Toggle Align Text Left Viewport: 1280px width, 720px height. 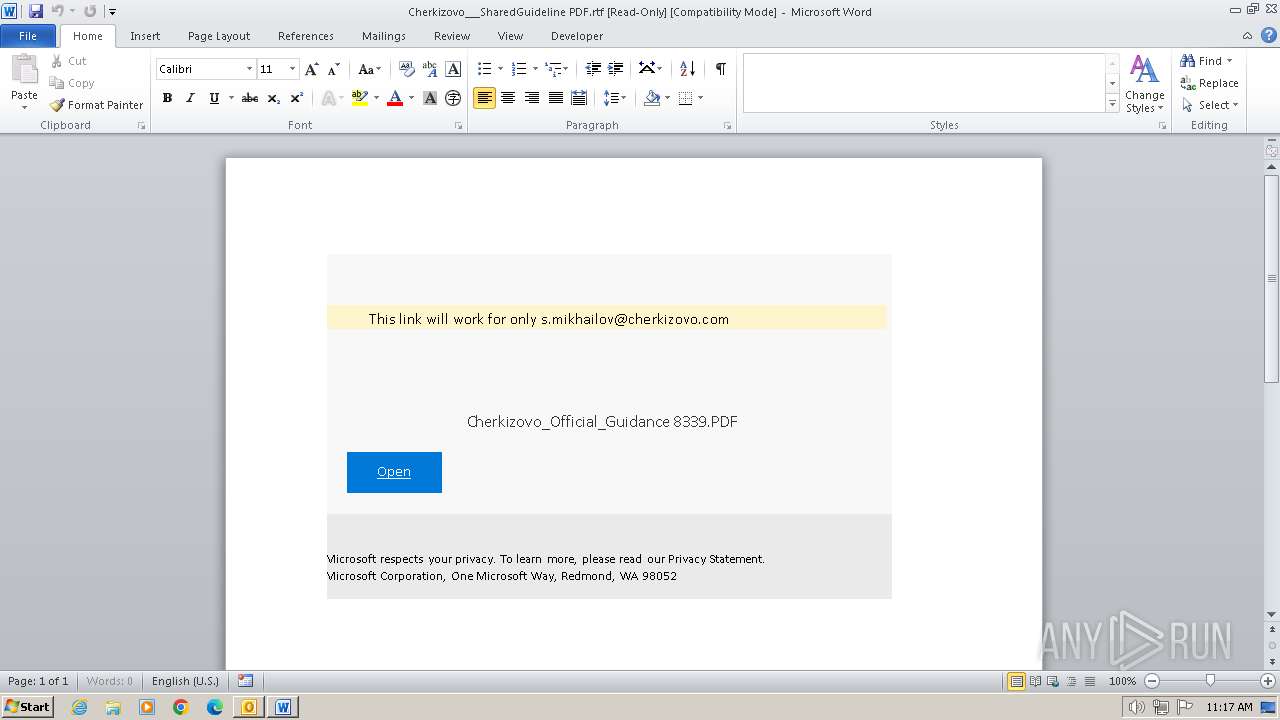(x=484, y=98)
